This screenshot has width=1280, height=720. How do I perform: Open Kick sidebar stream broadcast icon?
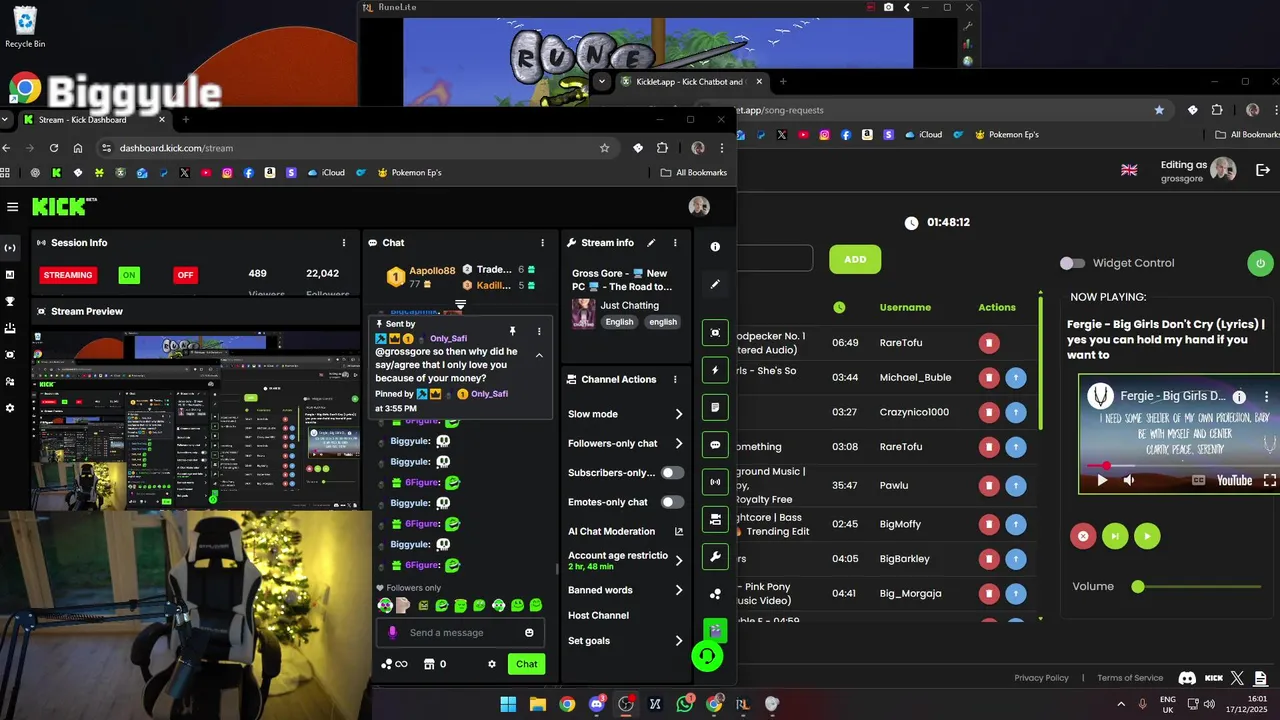tap(11, 247)
